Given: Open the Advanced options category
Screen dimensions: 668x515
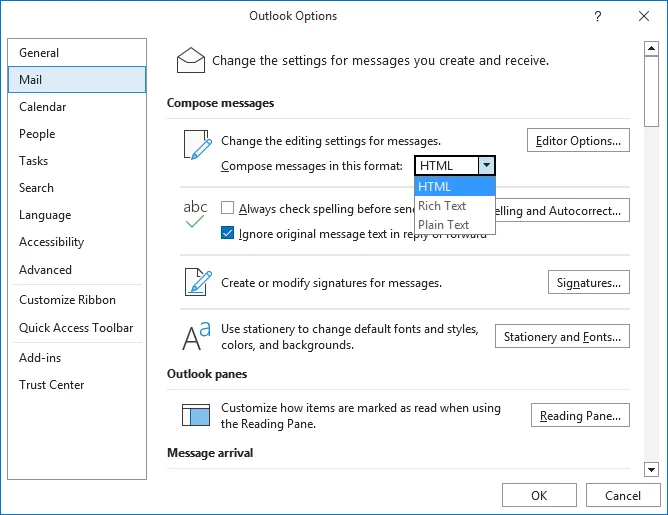Looking at the screenshot, I should point(77,270).
